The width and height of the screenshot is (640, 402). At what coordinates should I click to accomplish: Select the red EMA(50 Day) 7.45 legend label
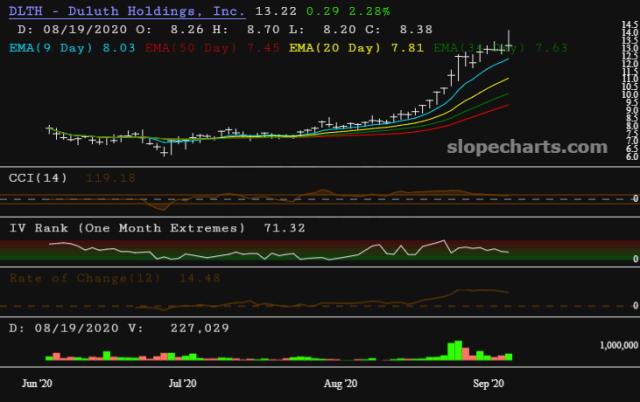click(x=212, y=48)
